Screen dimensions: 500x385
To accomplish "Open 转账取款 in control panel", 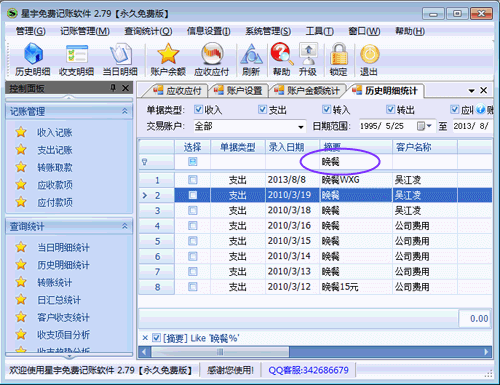I will tap(55, 167).
